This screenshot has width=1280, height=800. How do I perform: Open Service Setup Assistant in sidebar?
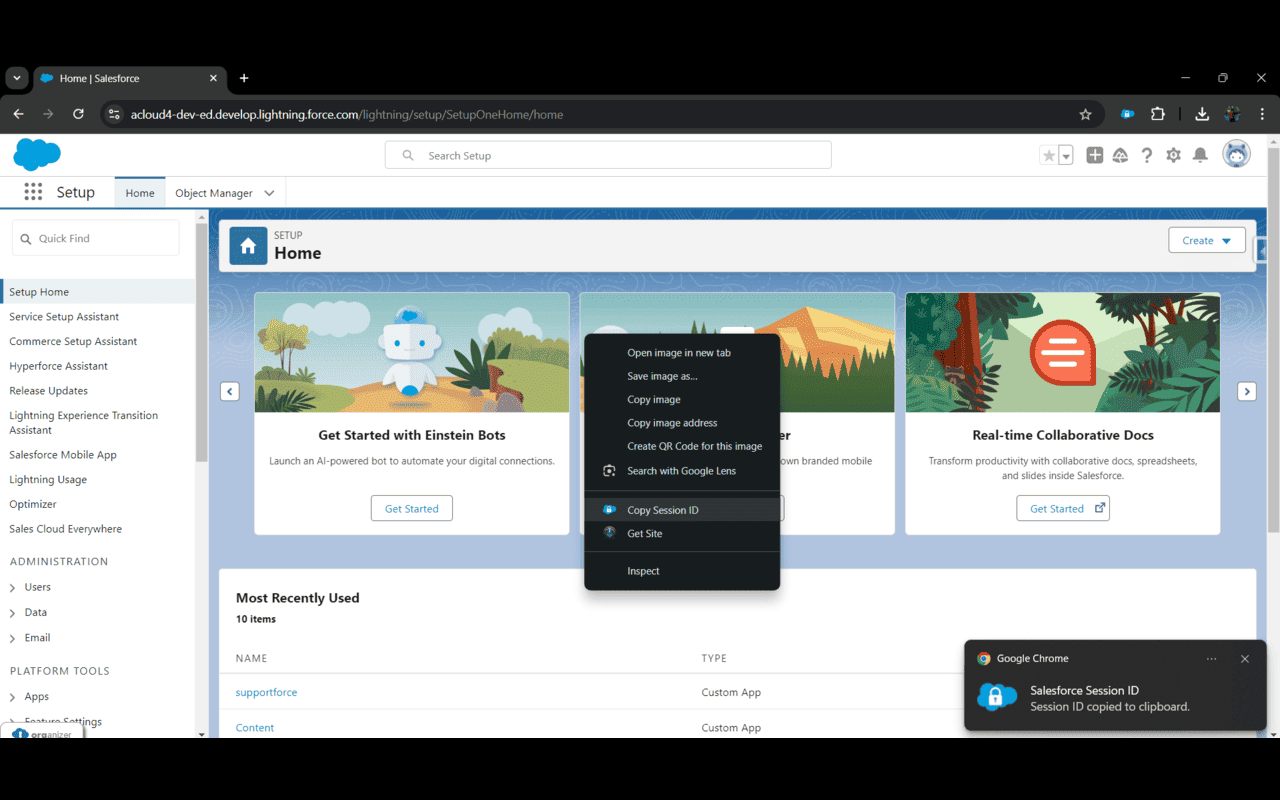point(64,317)
